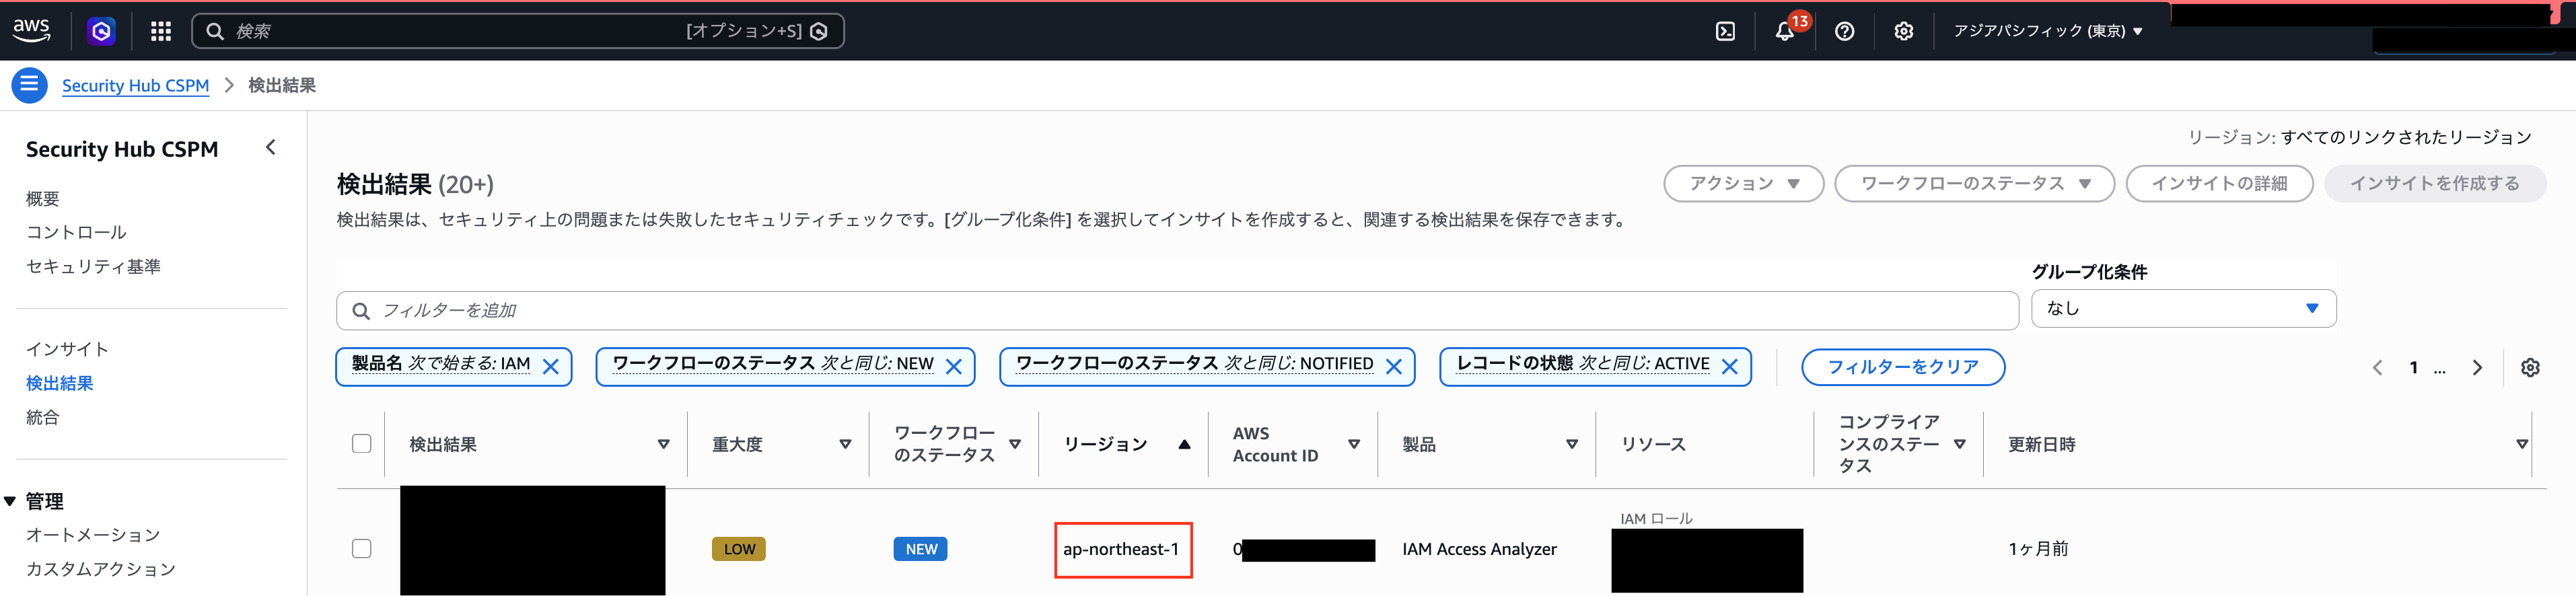Open 統合 in the sidebar
This screenshot has width=2576, height=596.
pos(43,417)
